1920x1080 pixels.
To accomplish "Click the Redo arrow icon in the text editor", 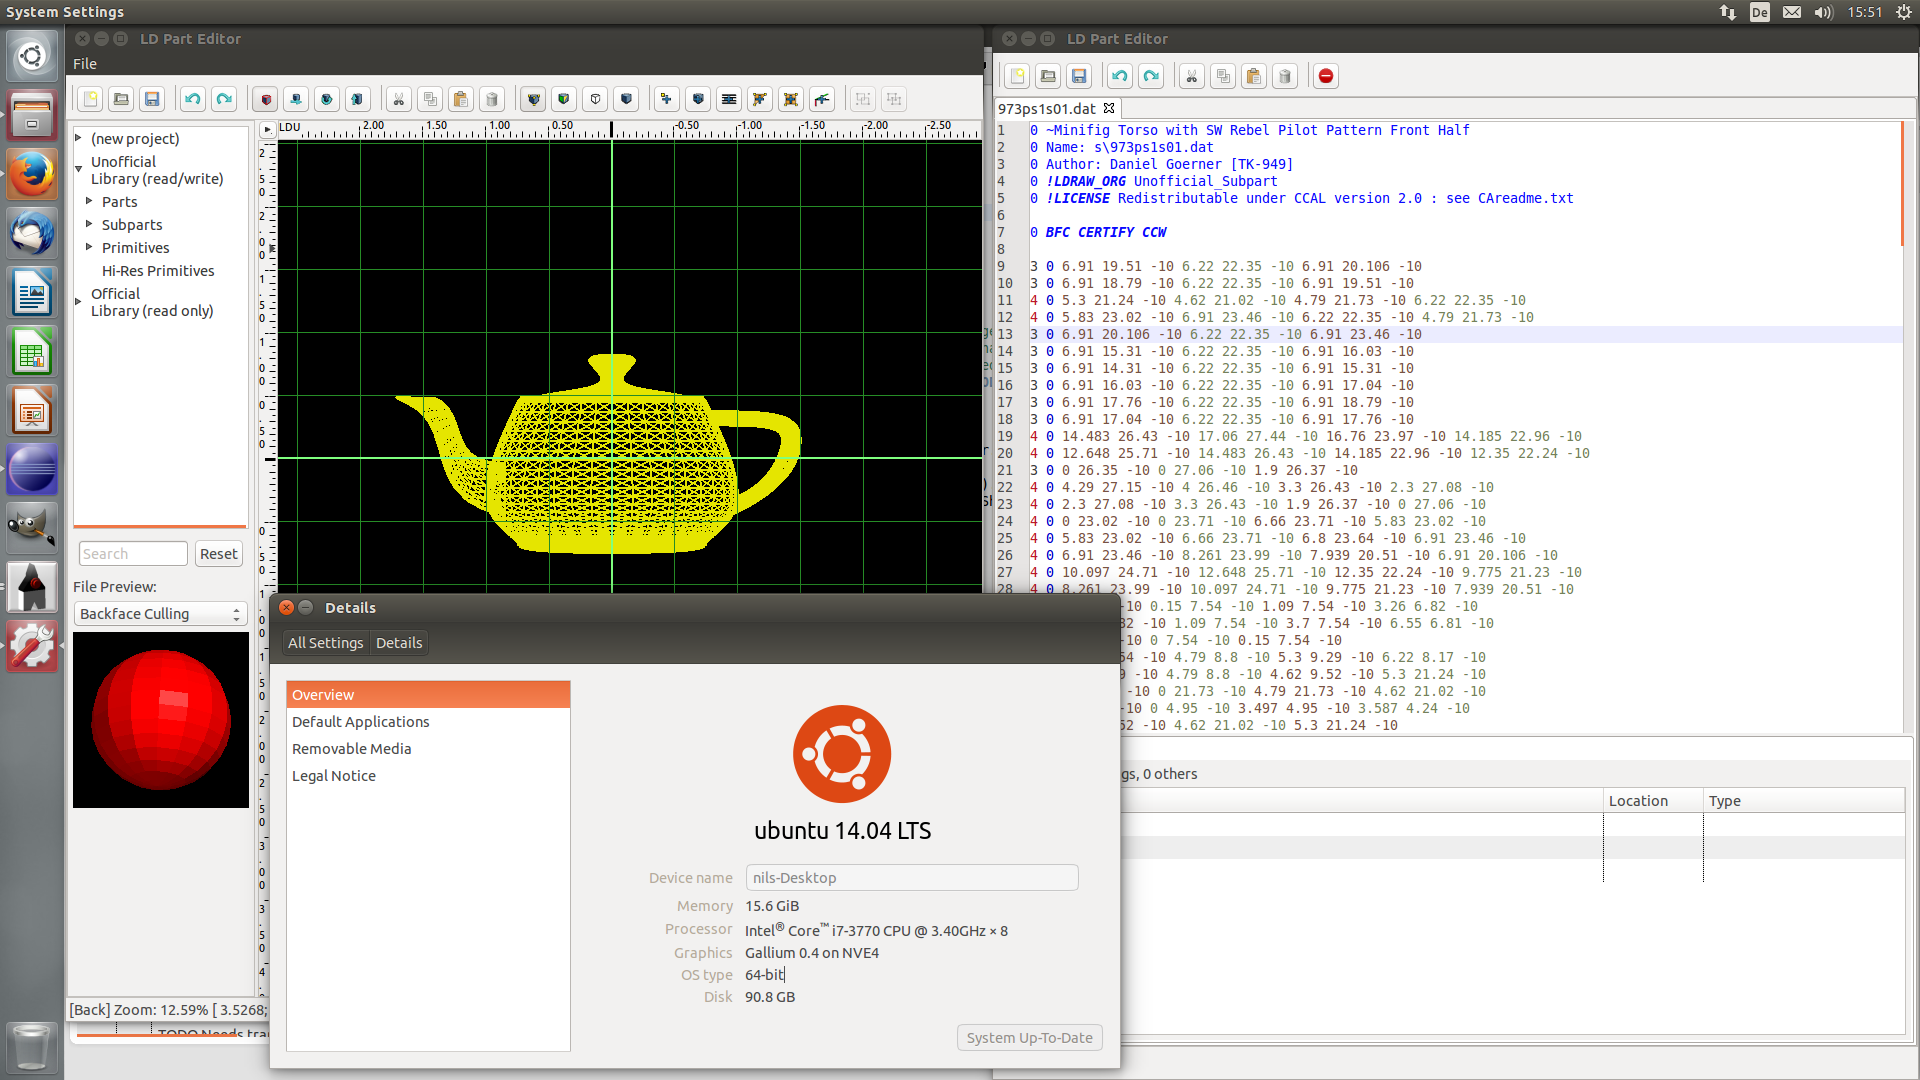I will click(x=1151, y=76).
